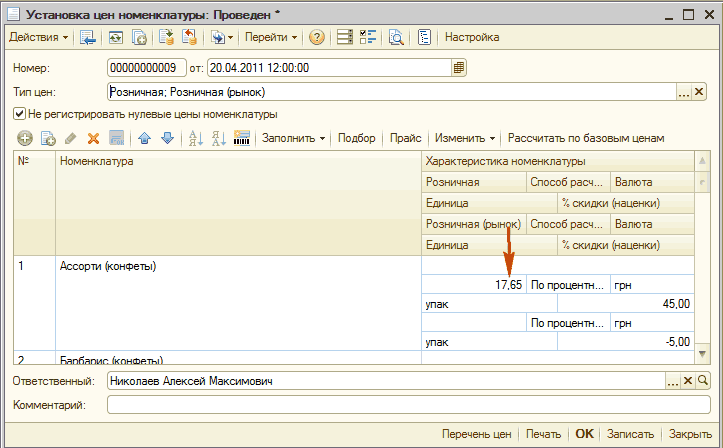Copy row using document-plus icon
723x448 pixels.
(x=48, y=138)
